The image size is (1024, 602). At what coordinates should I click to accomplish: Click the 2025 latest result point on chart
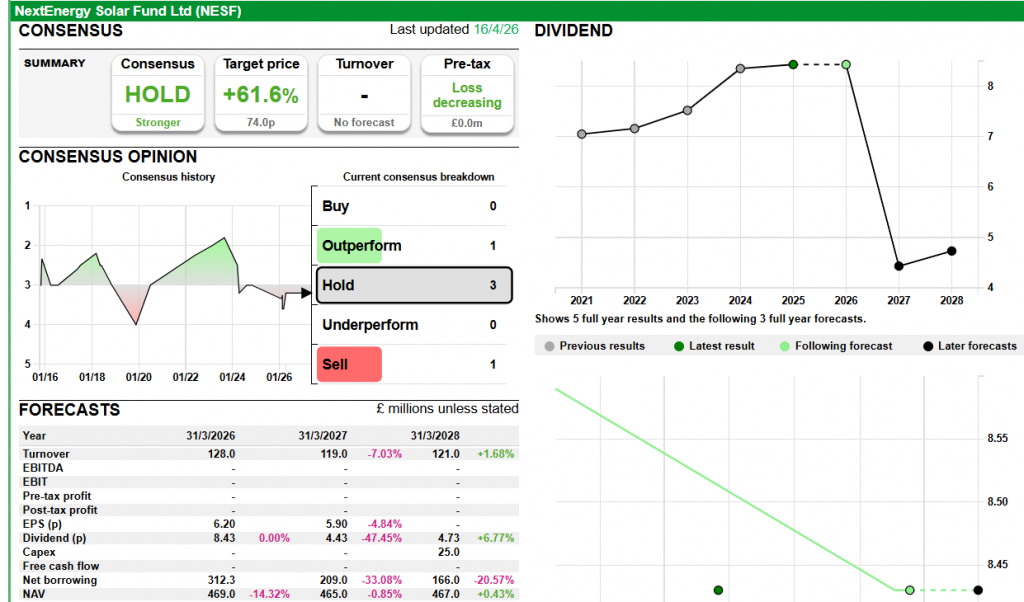click(x=793, y=64)
